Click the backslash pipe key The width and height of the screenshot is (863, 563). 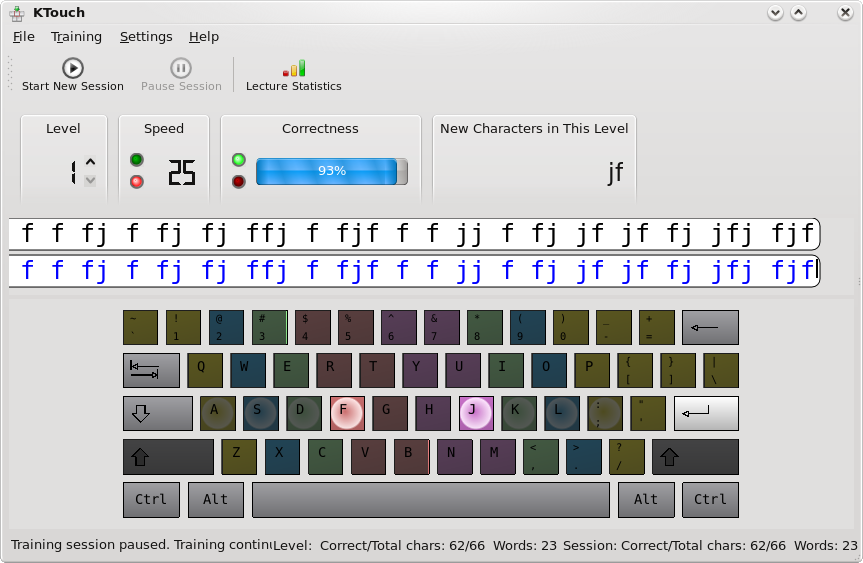(x=721, y=370)
